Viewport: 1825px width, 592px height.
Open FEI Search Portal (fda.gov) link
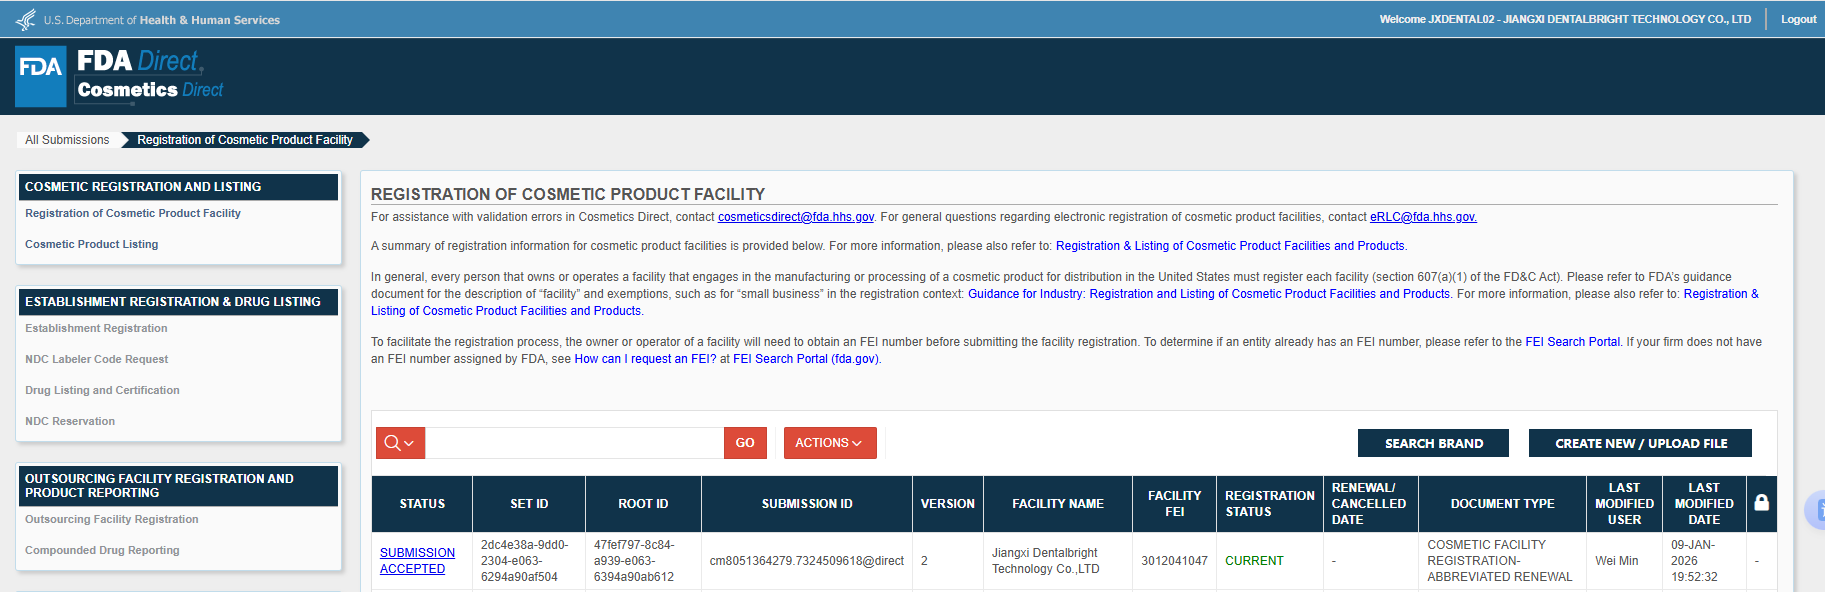coord(806,359)
